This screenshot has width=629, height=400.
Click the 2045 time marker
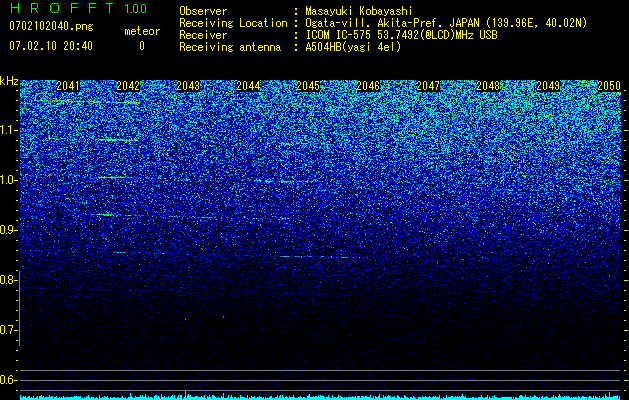pos(308,86)
